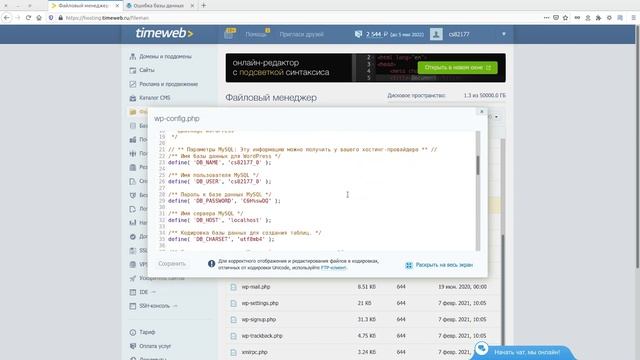
Task: Click the Открыть в новом окне green button
Action: (x=458, y=67)
